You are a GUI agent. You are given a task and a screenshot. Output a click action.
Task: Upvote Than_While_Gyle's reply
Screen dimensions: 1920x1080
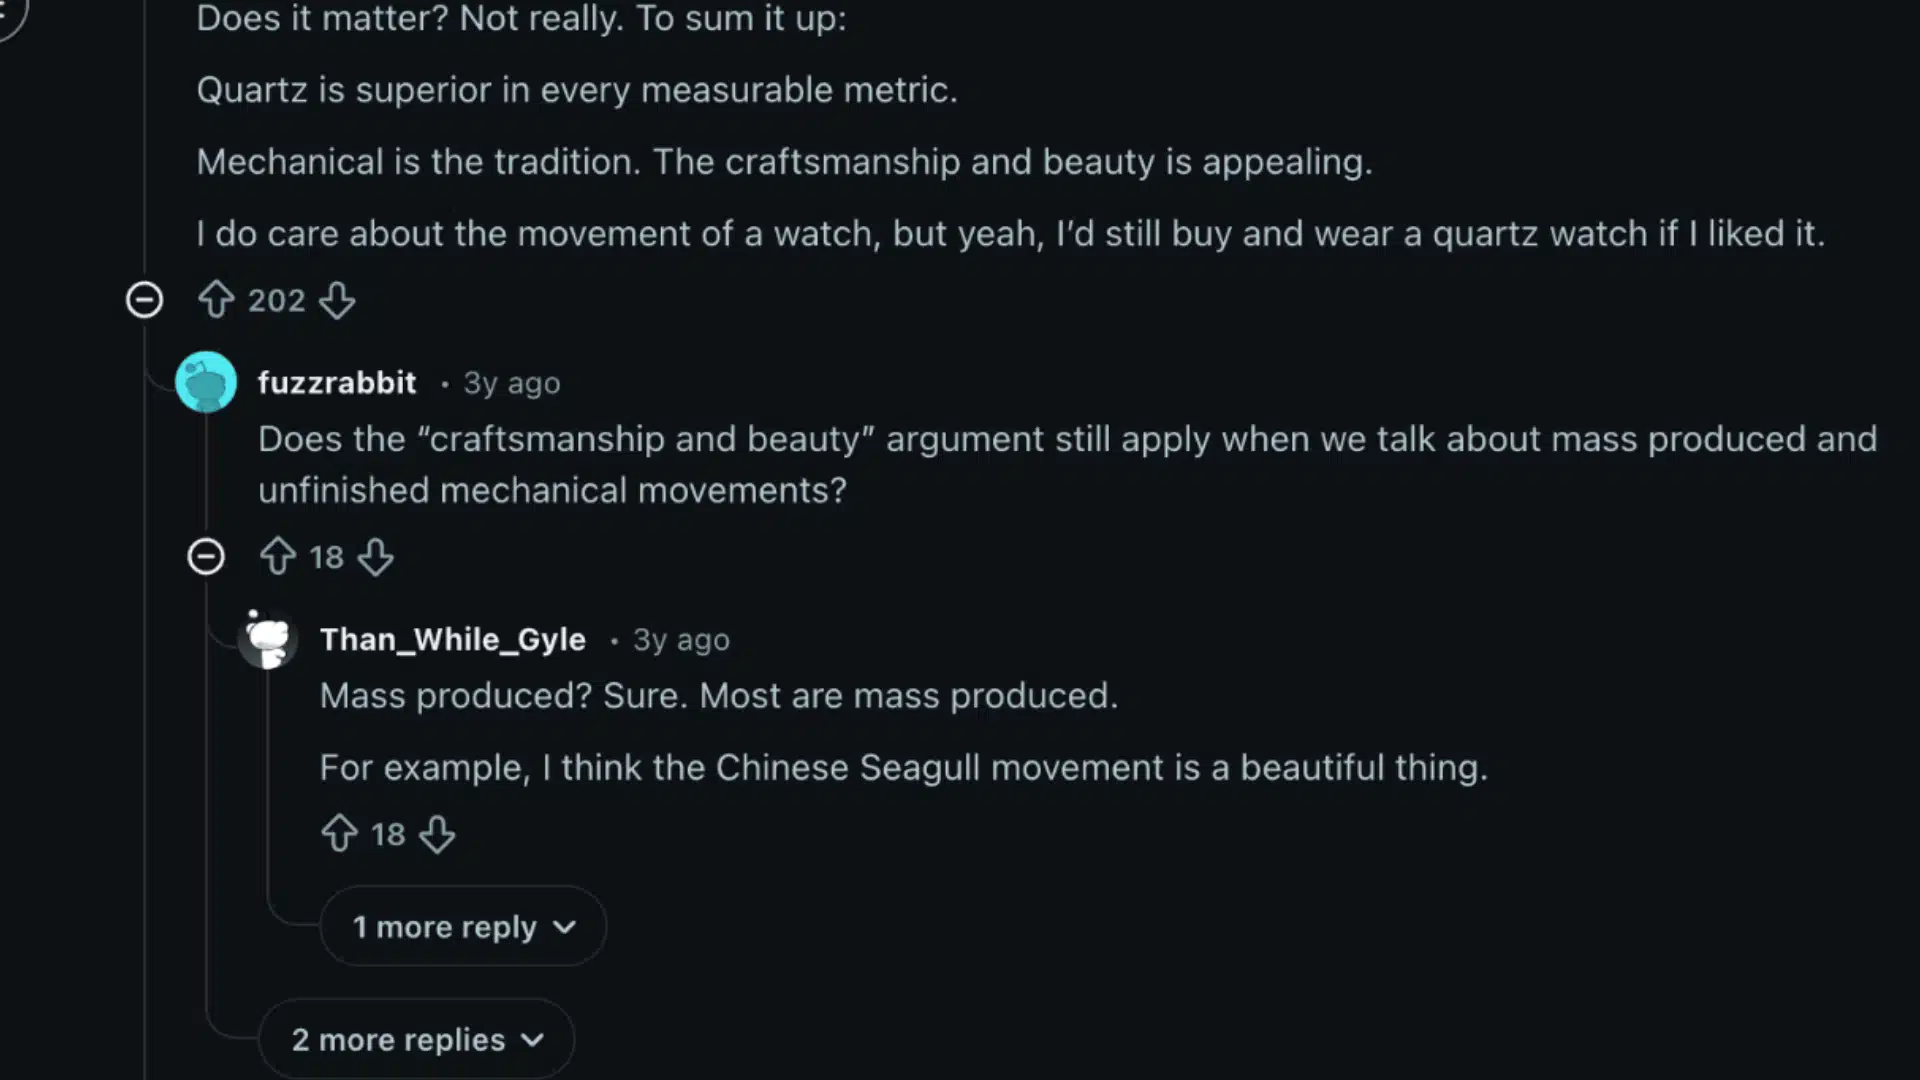[x=340, y=834]
